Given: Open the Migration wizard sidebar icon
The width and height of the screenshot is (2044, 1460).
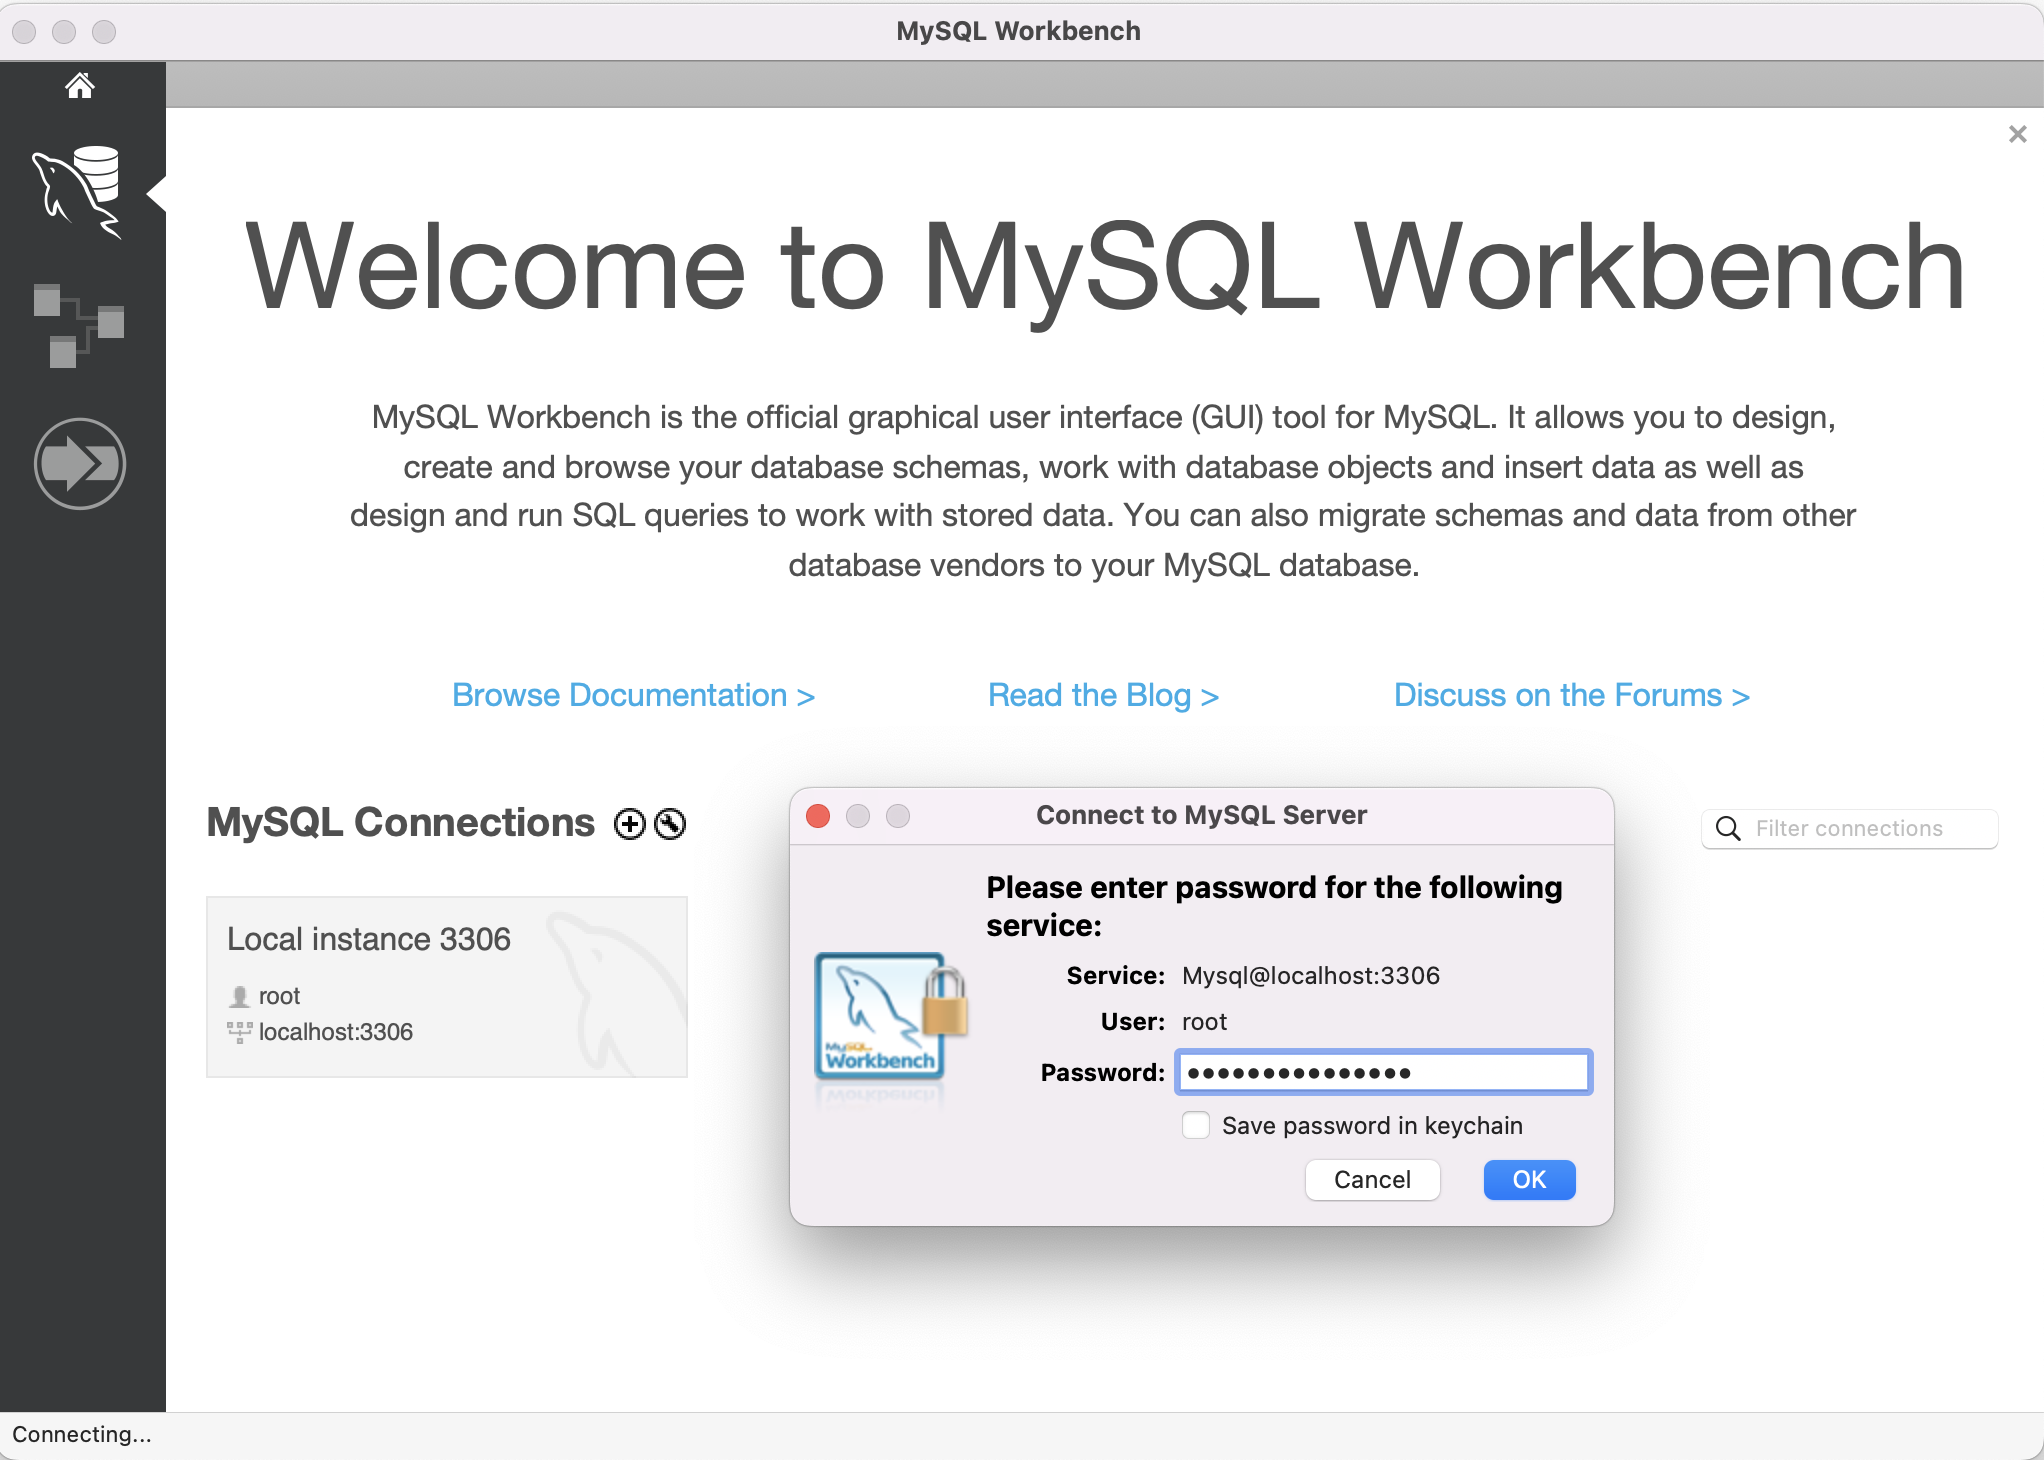Looking at the screenshot, I should 79,464.
